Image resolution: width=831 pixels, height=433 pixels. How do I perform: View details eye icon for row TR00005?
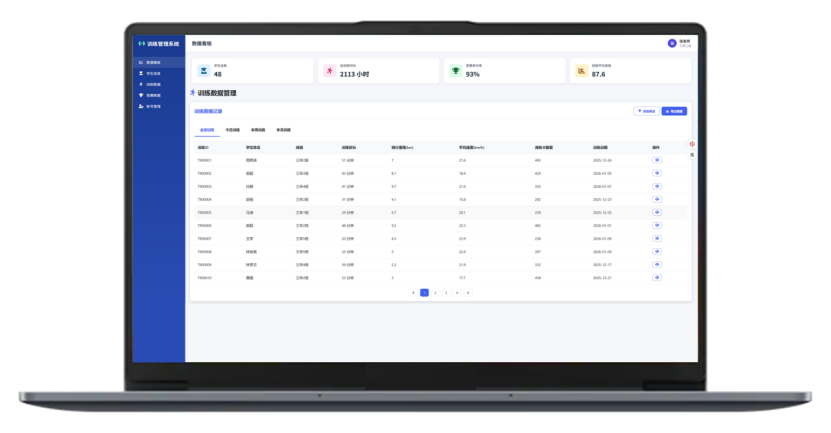[x=657, y=213]
